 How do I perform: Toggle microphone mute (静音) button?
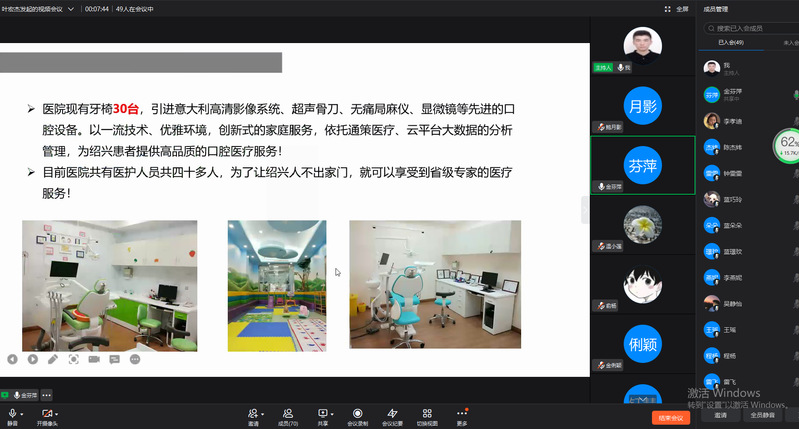pyautogui.click(x=12, y=414)
